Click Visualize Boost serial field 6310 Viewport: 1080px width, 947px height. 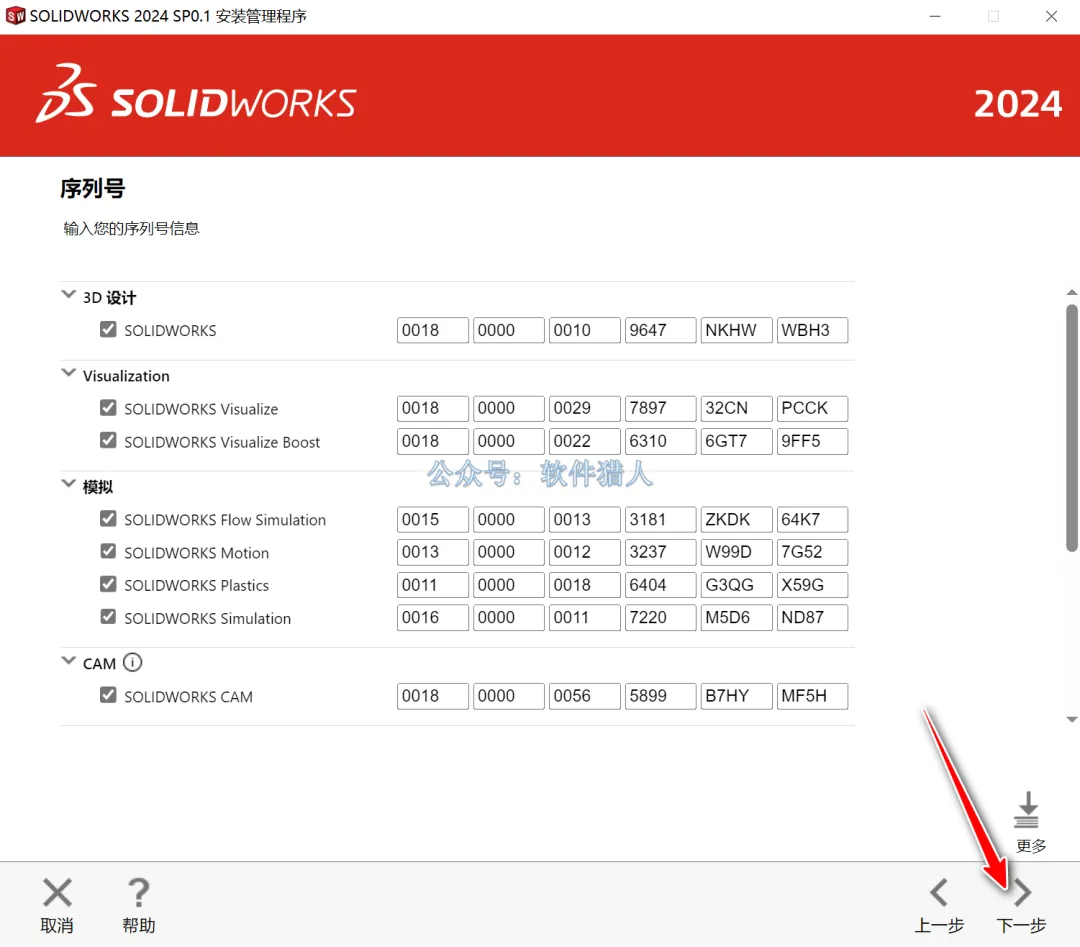(x=660, y=441)
